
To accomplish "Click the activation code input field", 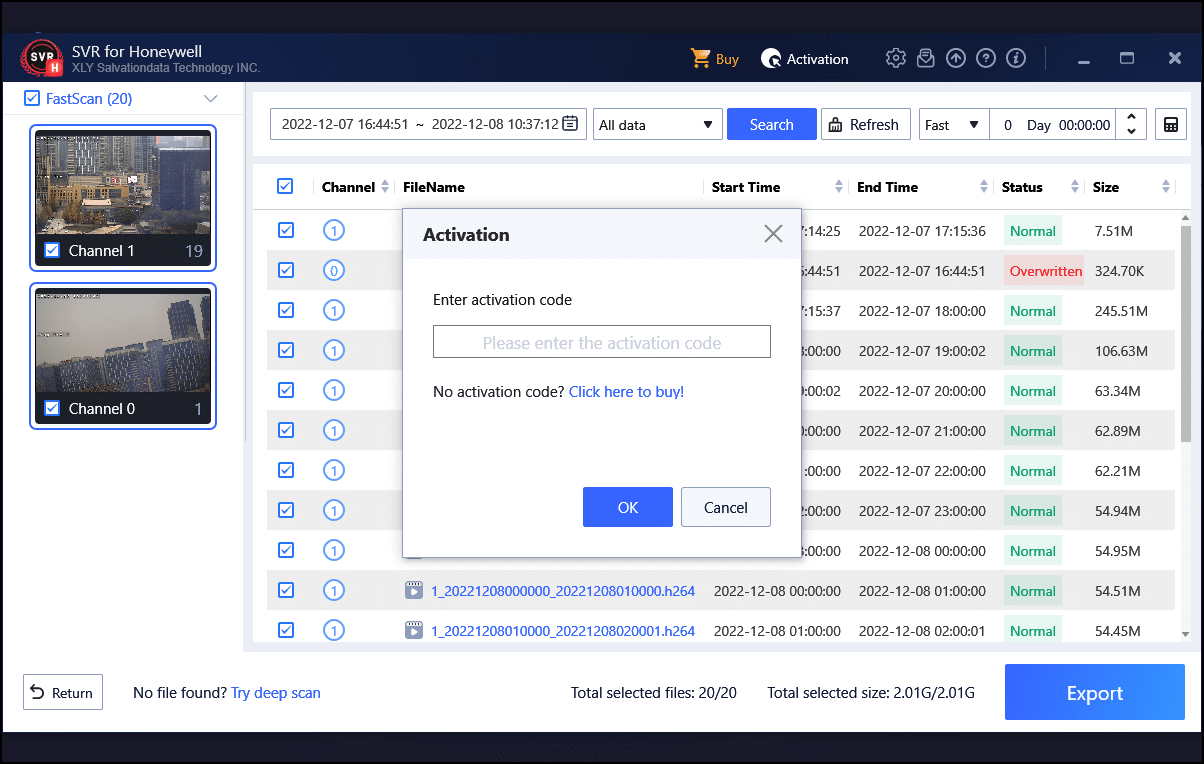I will pyautogui.click(x=601, y=342).
